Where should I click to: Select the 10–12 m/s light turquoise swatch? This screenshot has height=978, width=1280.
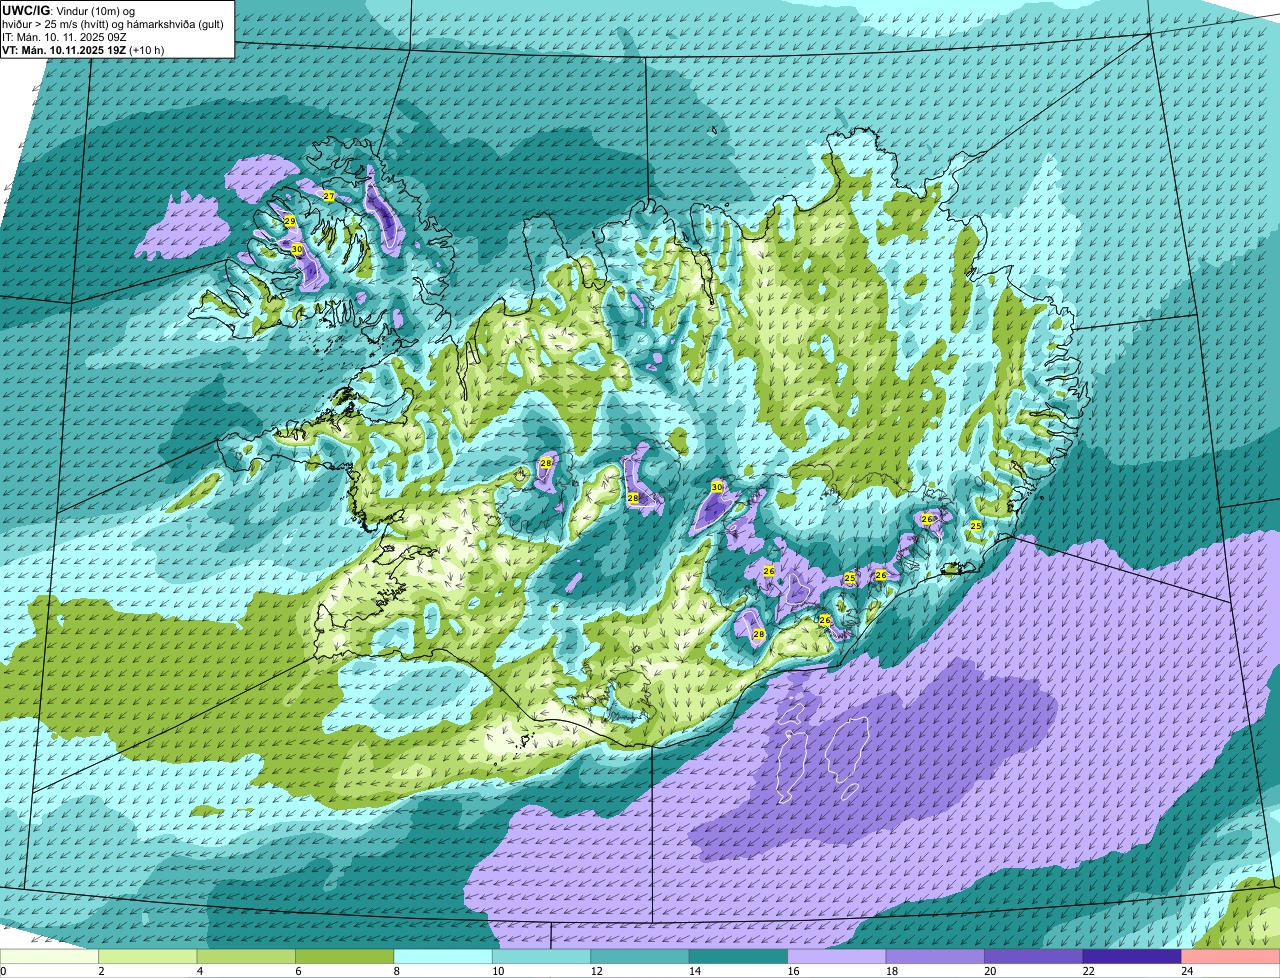pos(542,956)
